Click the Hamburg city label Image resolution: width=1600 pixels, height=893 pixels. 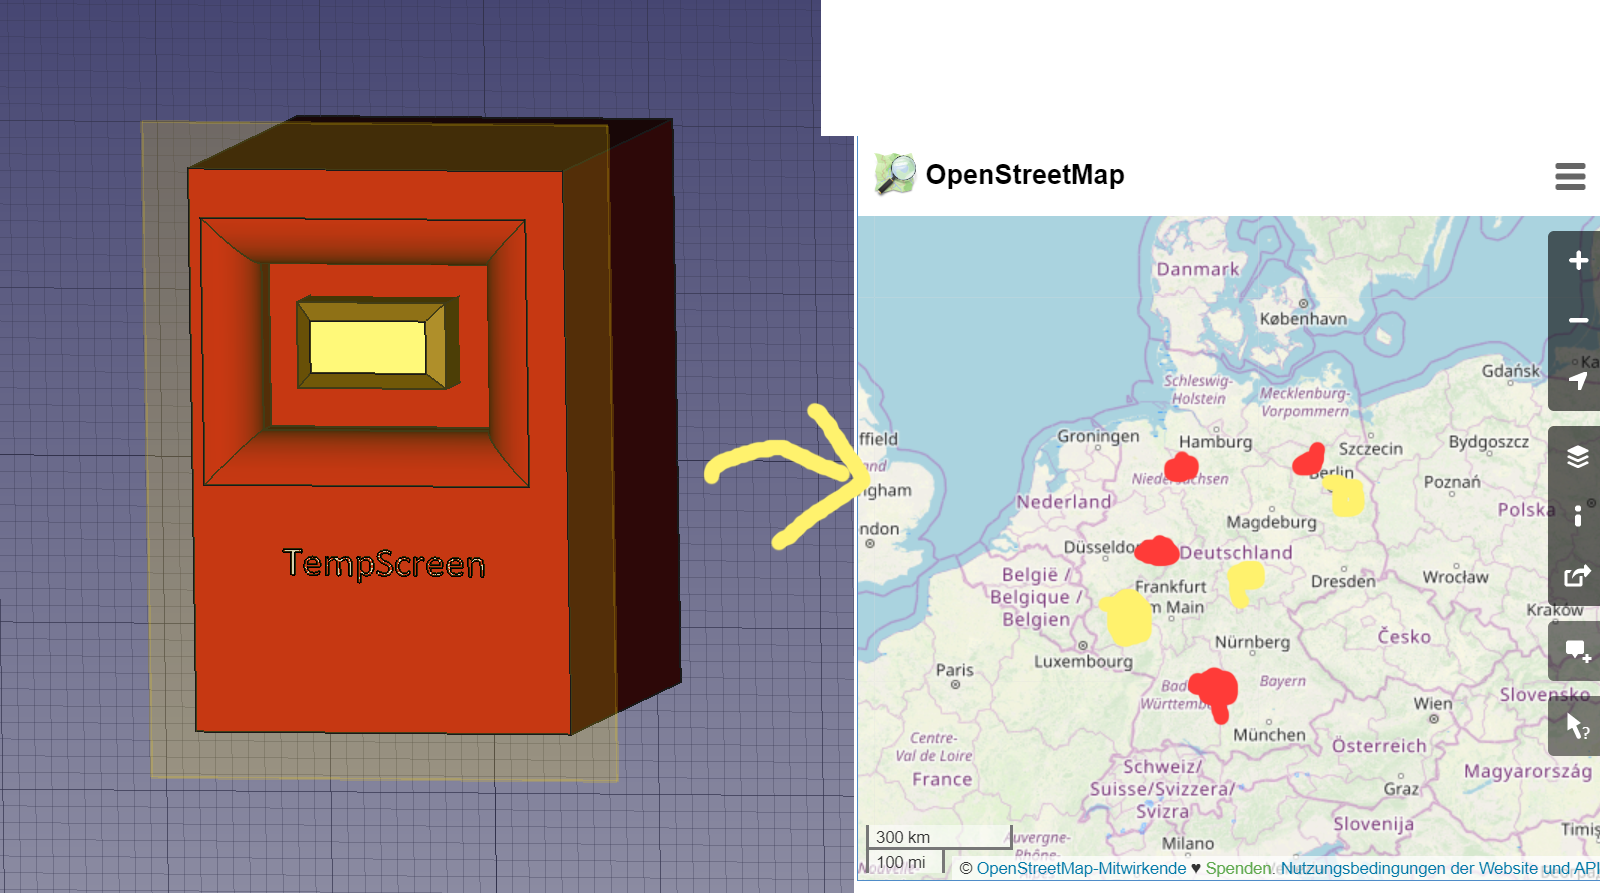pyautogui.click(x=1215, y=442)
